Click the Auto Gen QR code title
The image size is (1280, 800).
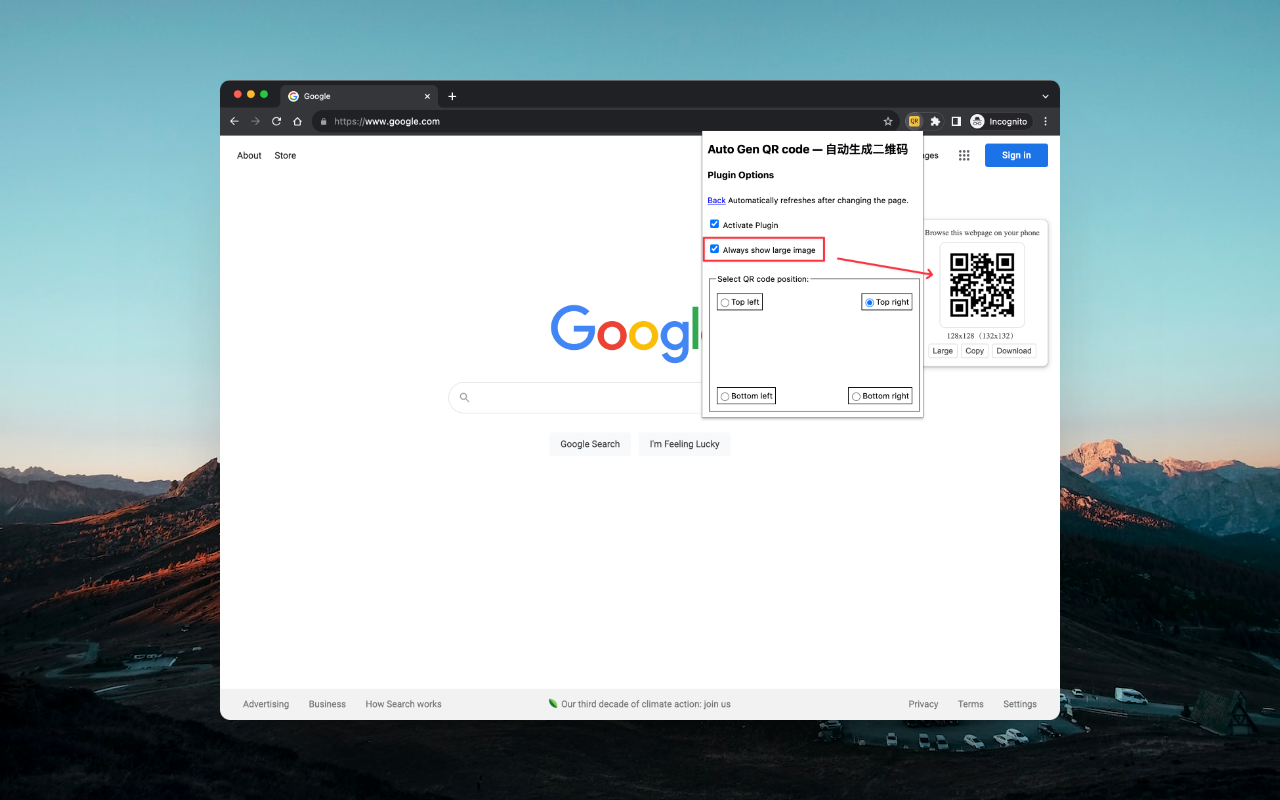click(x=808, y=149)
